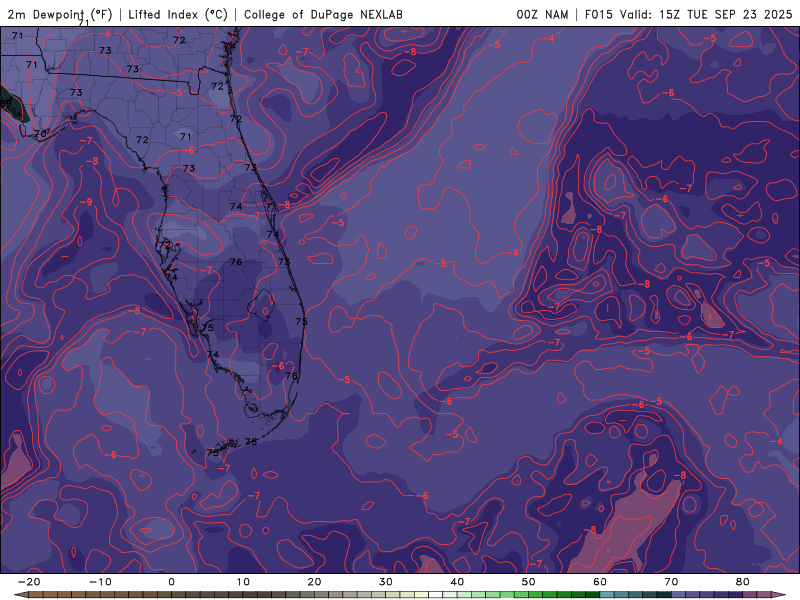This screenshot has height=600, width=800.
Task: Click the "80" colorbar scale label
Action: (x=743, y=582)
